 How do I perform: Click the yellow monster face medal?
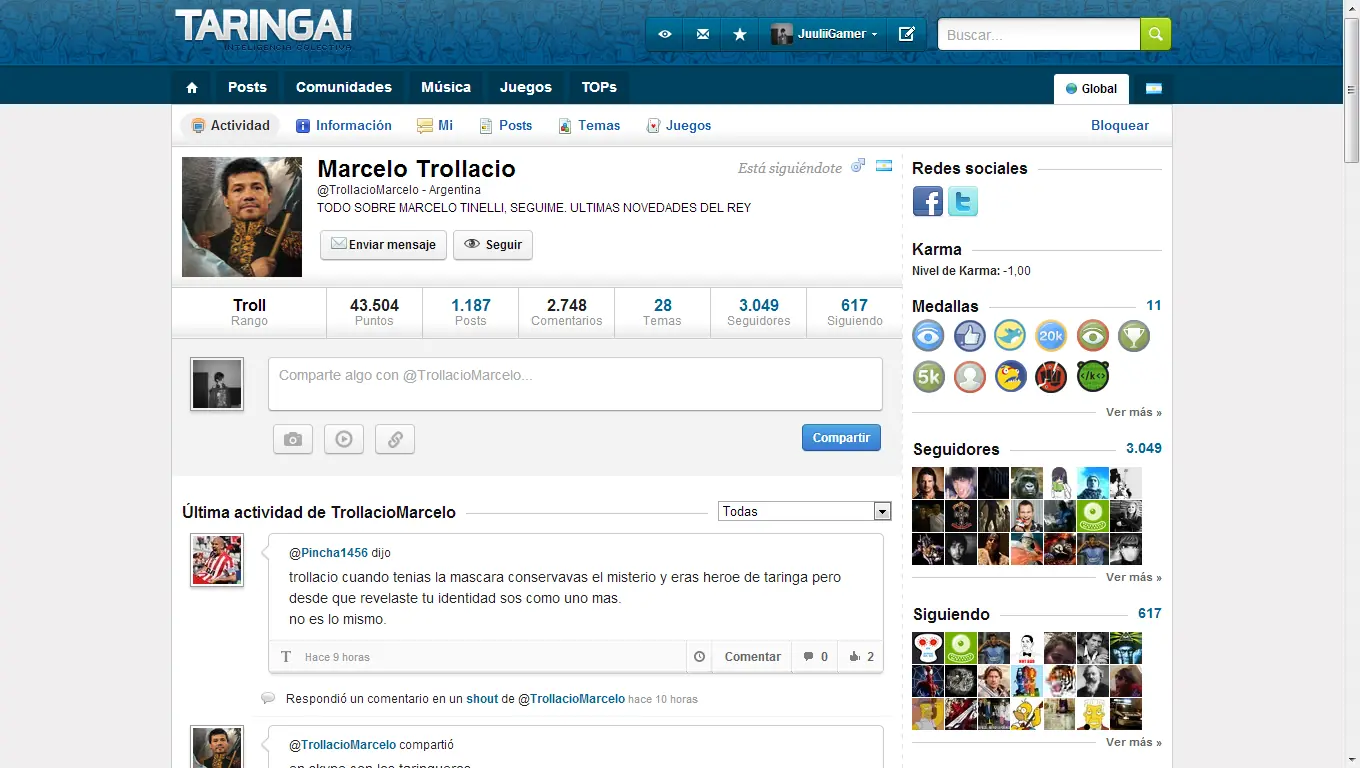coord(1011,376)
